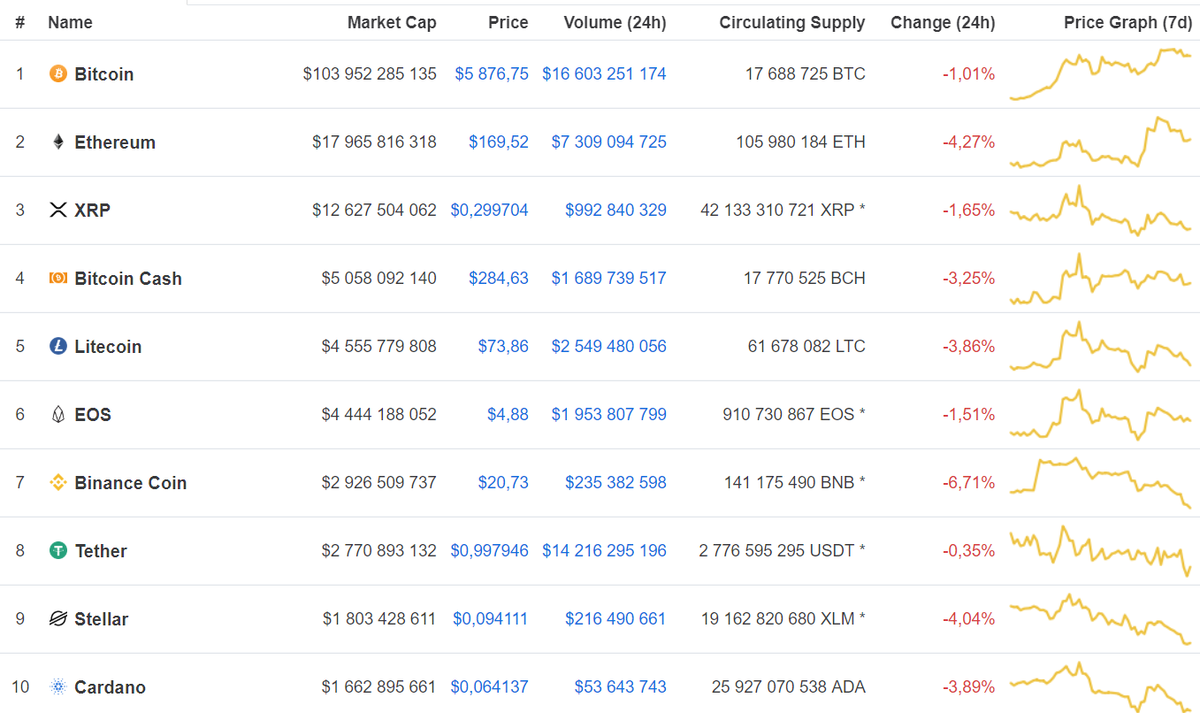Click the Stellar logo icon

[x=58, y=618]
